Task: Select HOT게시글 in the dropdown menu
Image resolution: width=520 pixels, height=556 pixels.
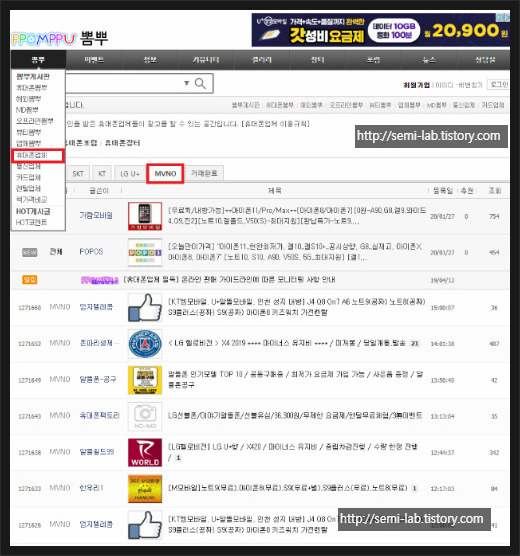Action: point(33,211)
